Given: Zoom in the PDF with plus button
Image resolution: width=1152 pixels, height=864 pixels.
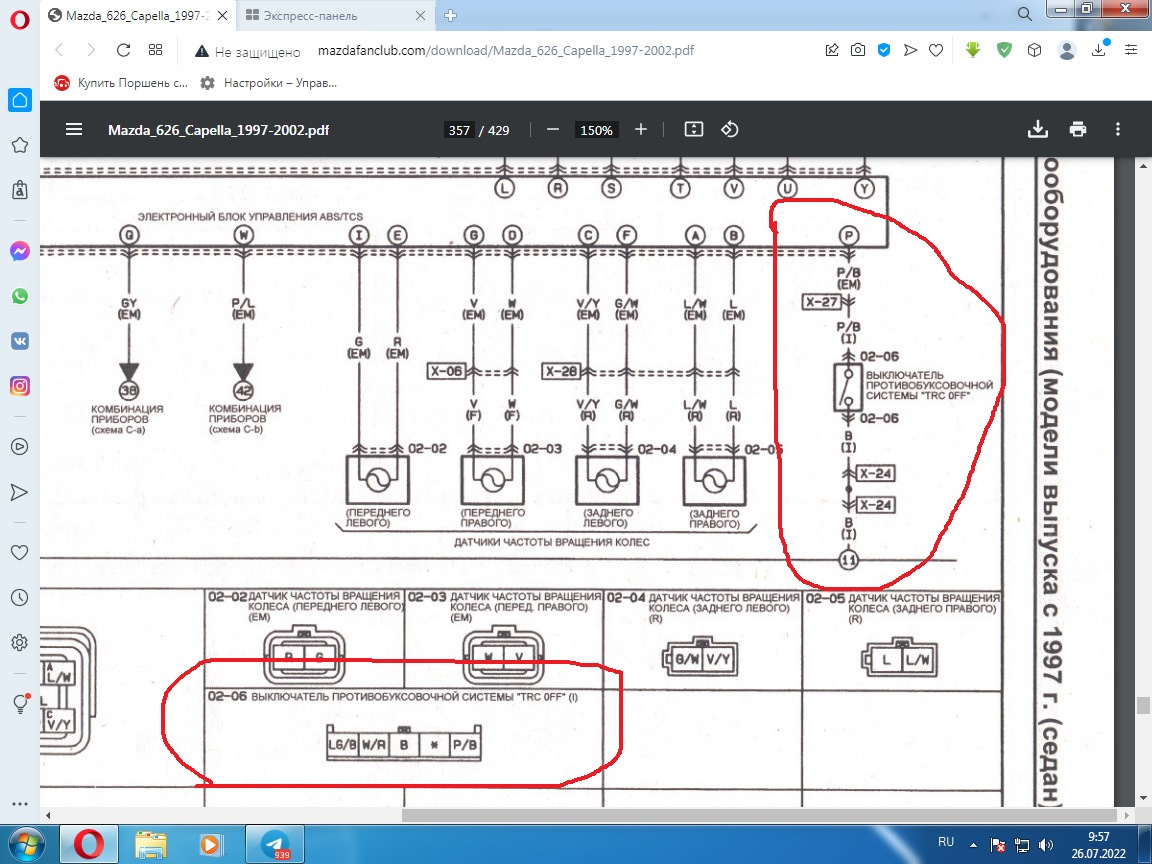Looking at the screenshot, I should pyautogui.click(x=641, y=129).
